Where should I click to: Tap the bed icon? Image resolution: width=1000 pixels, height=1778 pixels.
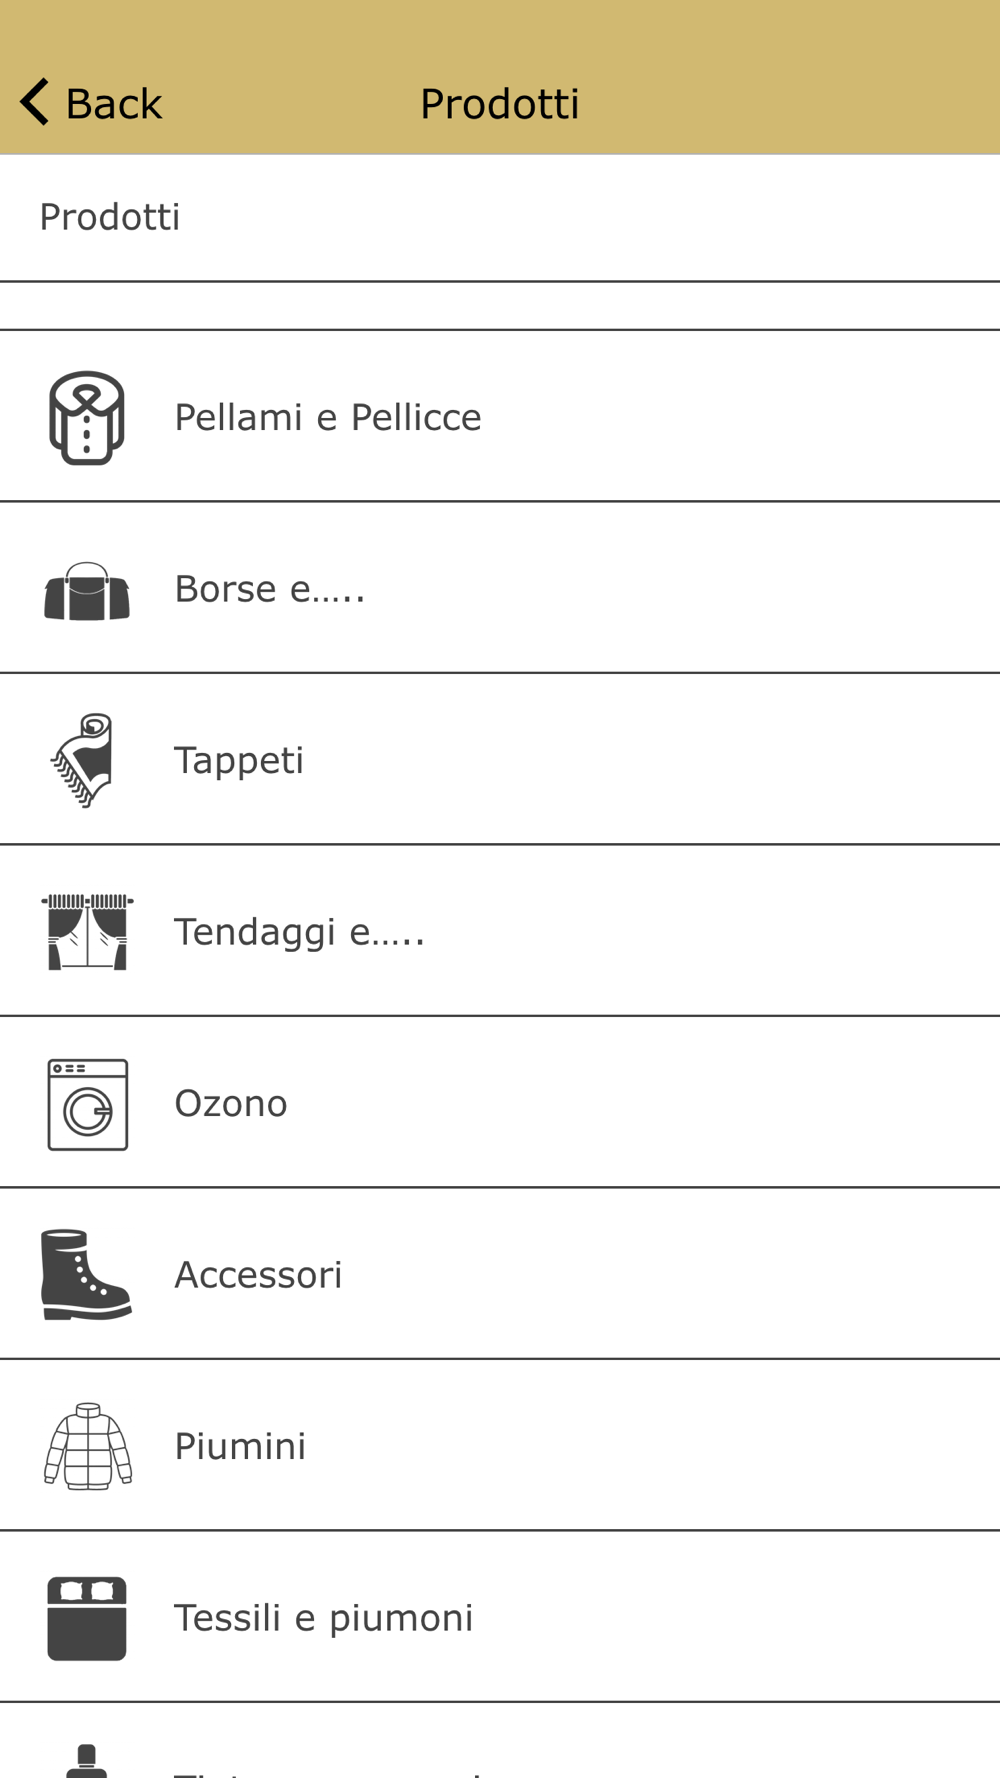pyautogui.click(x=87, y=1618)
